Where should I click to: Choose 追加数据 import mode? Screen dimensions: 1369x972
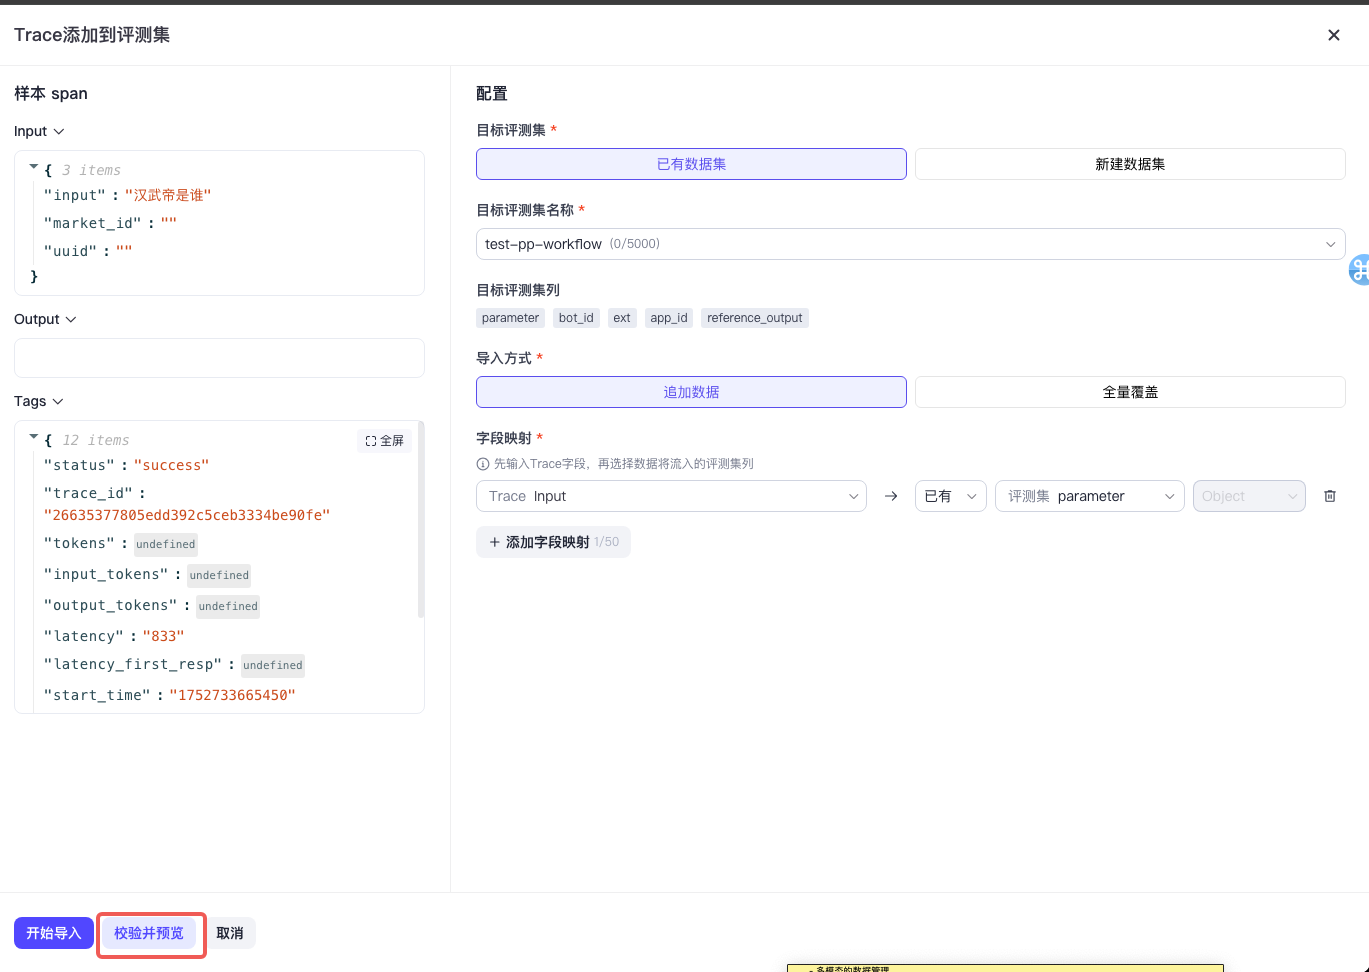coord(691,392)
